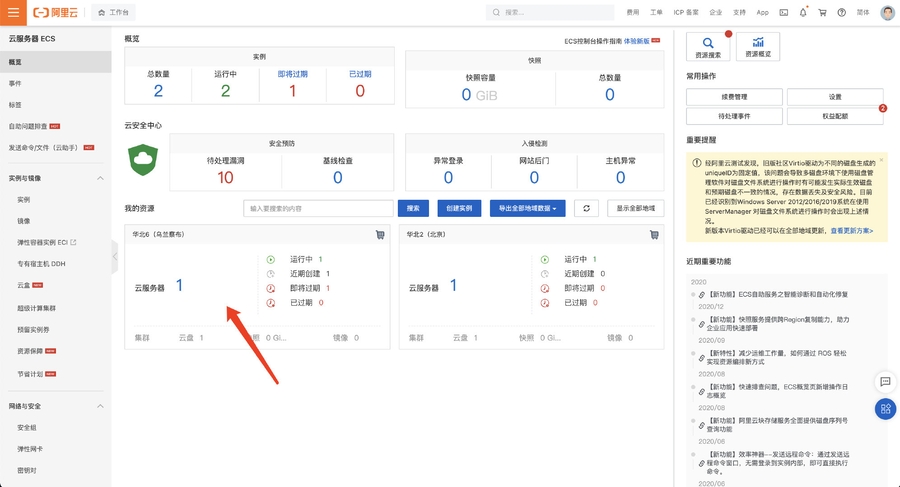
Task: Open the shopping cart in top bar
Action: [x=822, y=13]
